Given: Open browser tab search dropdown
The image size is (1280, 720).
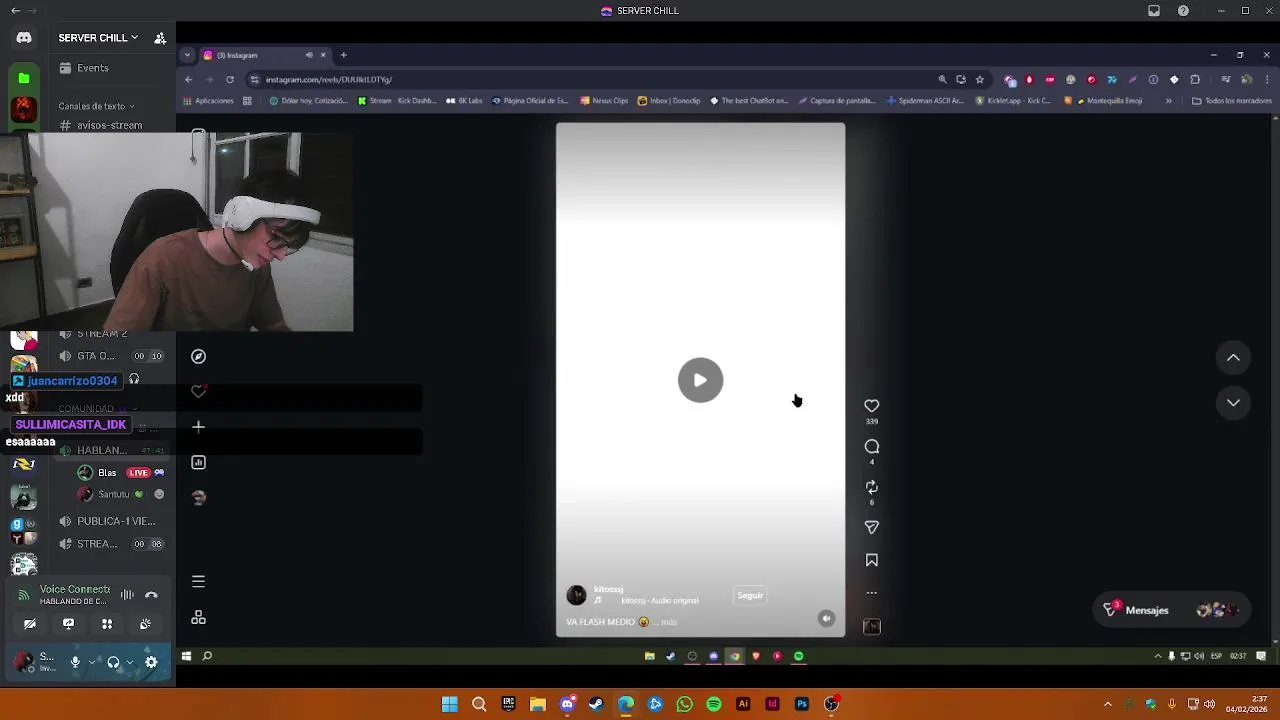Looking at the screenshot, I should point(187,55).
